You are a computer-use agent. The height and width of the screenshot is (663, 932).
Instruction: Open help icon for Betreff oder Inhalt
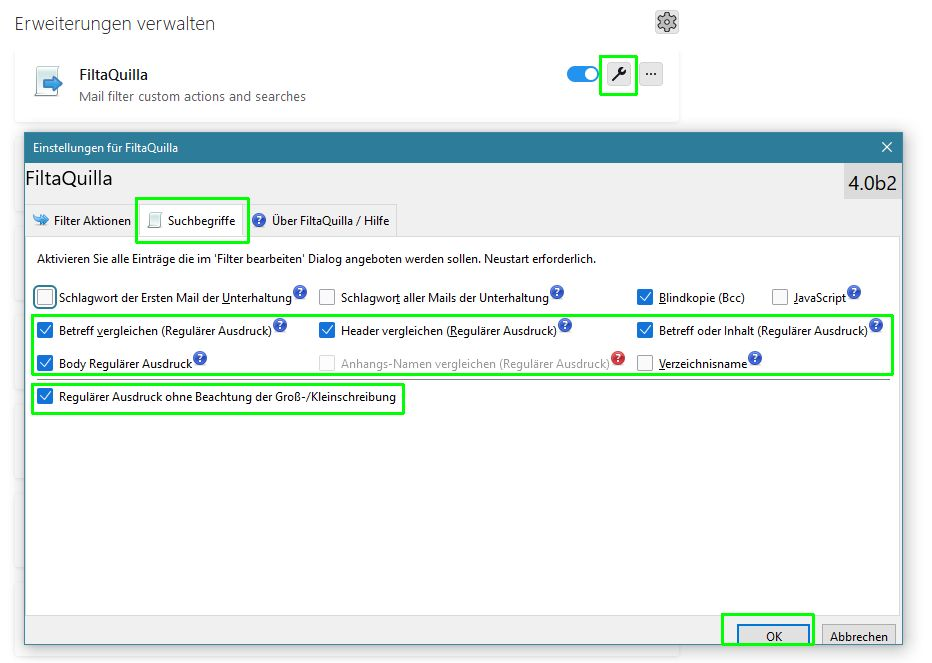(x=876, y=325)
